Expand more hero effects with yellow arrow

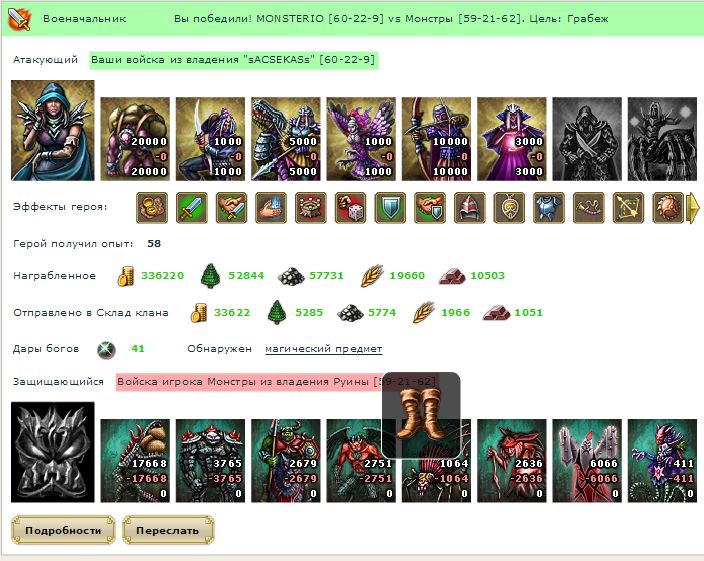(x=694, y=207)
